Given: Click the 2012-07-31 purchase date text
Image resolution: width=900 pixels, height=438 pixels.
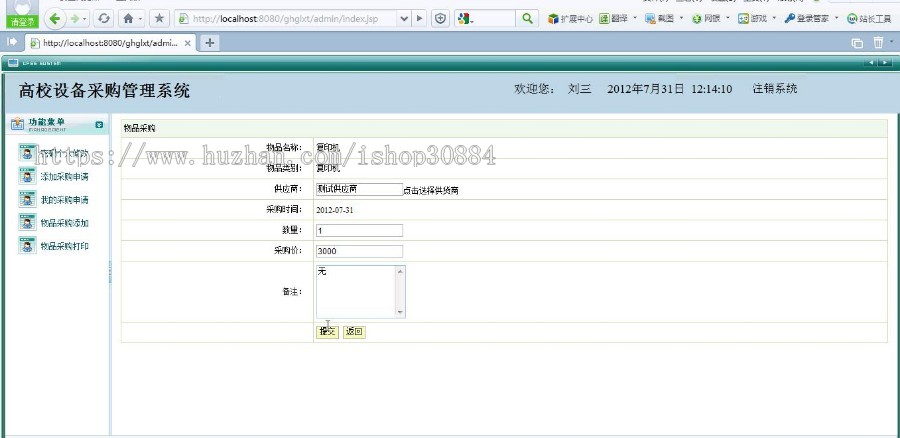Looking at the screenshot, I should 335,210.
